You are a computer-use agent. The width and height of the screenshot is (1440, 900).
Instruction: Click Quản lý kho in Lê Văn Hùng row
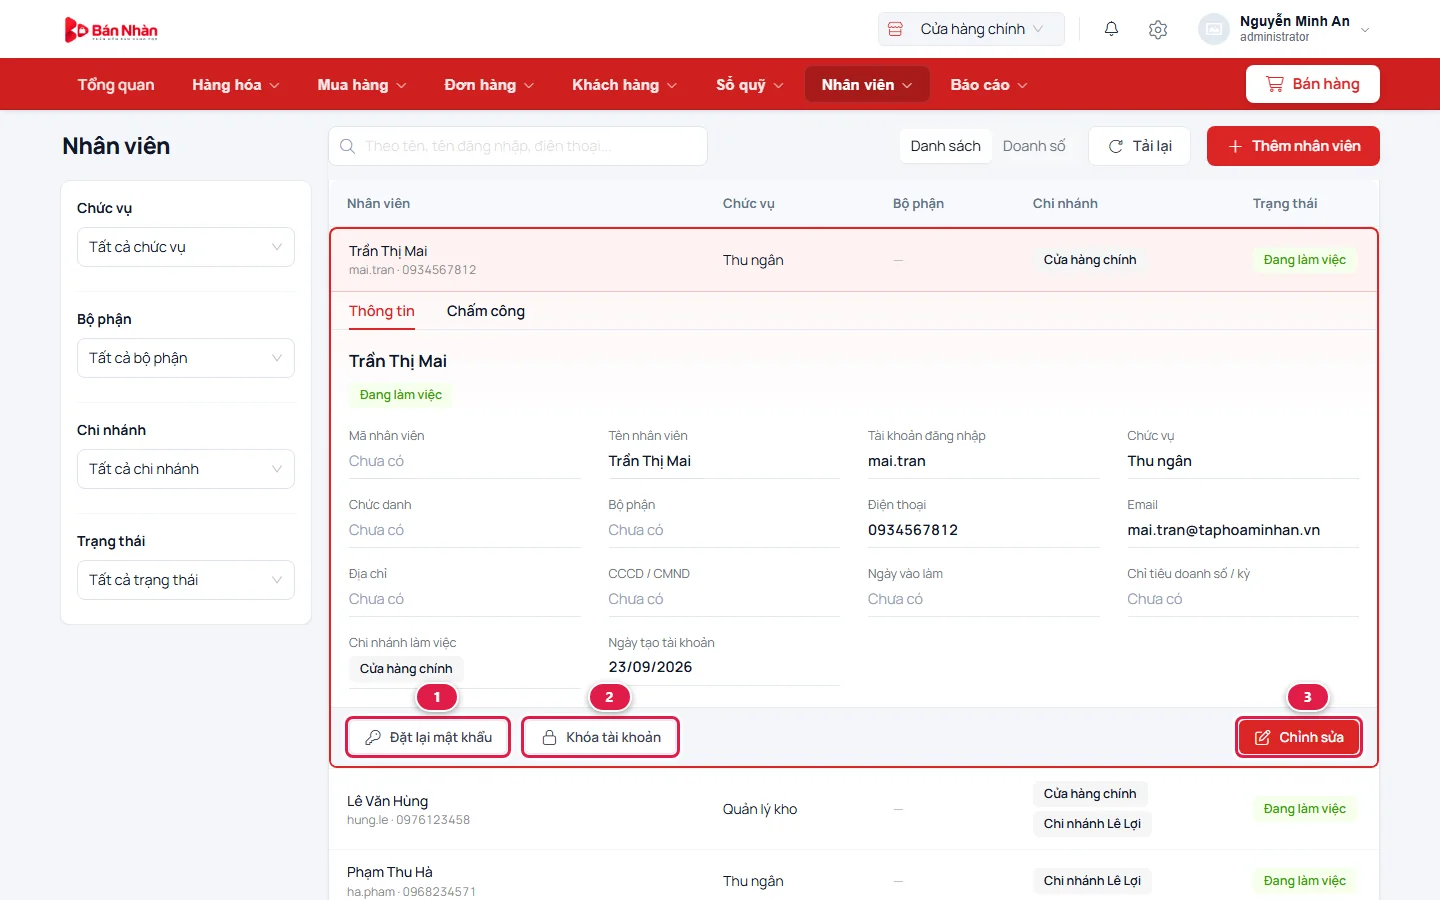[x=760, y=809]
